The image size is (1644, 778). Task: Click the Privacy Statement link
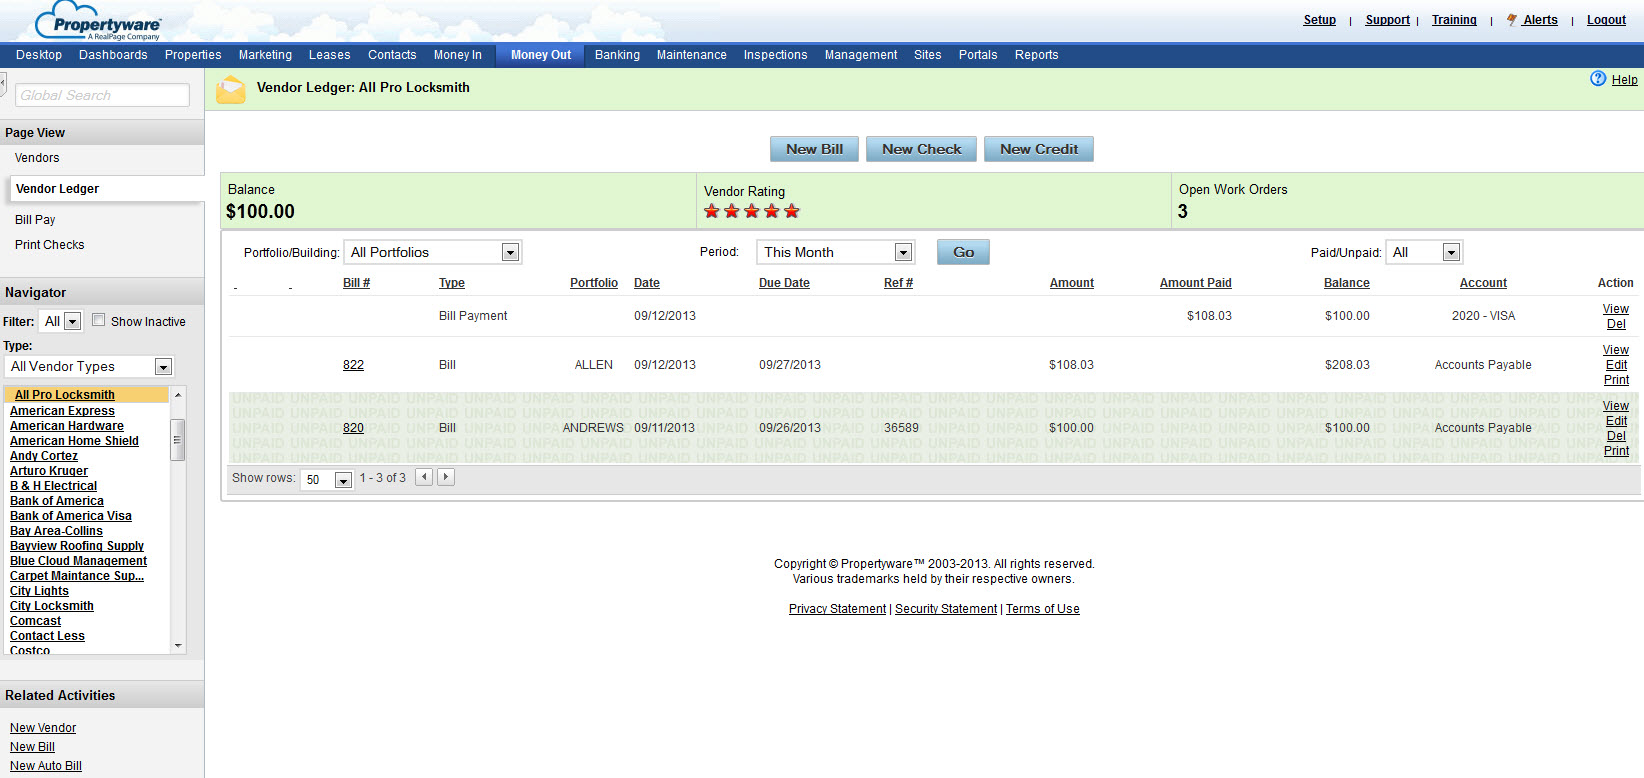pyautogui.click(x=837, y=609)
